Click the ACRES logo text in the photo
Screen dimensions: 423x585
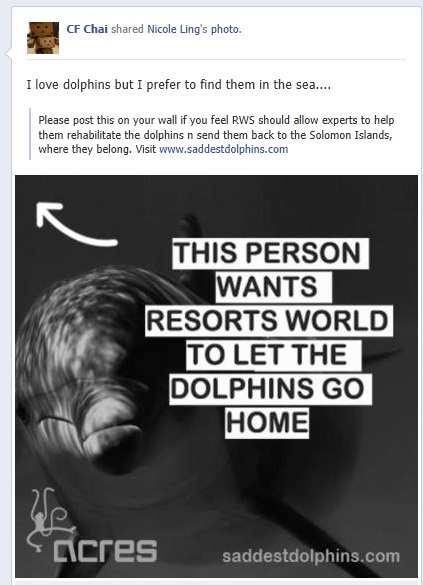point(105,550)
